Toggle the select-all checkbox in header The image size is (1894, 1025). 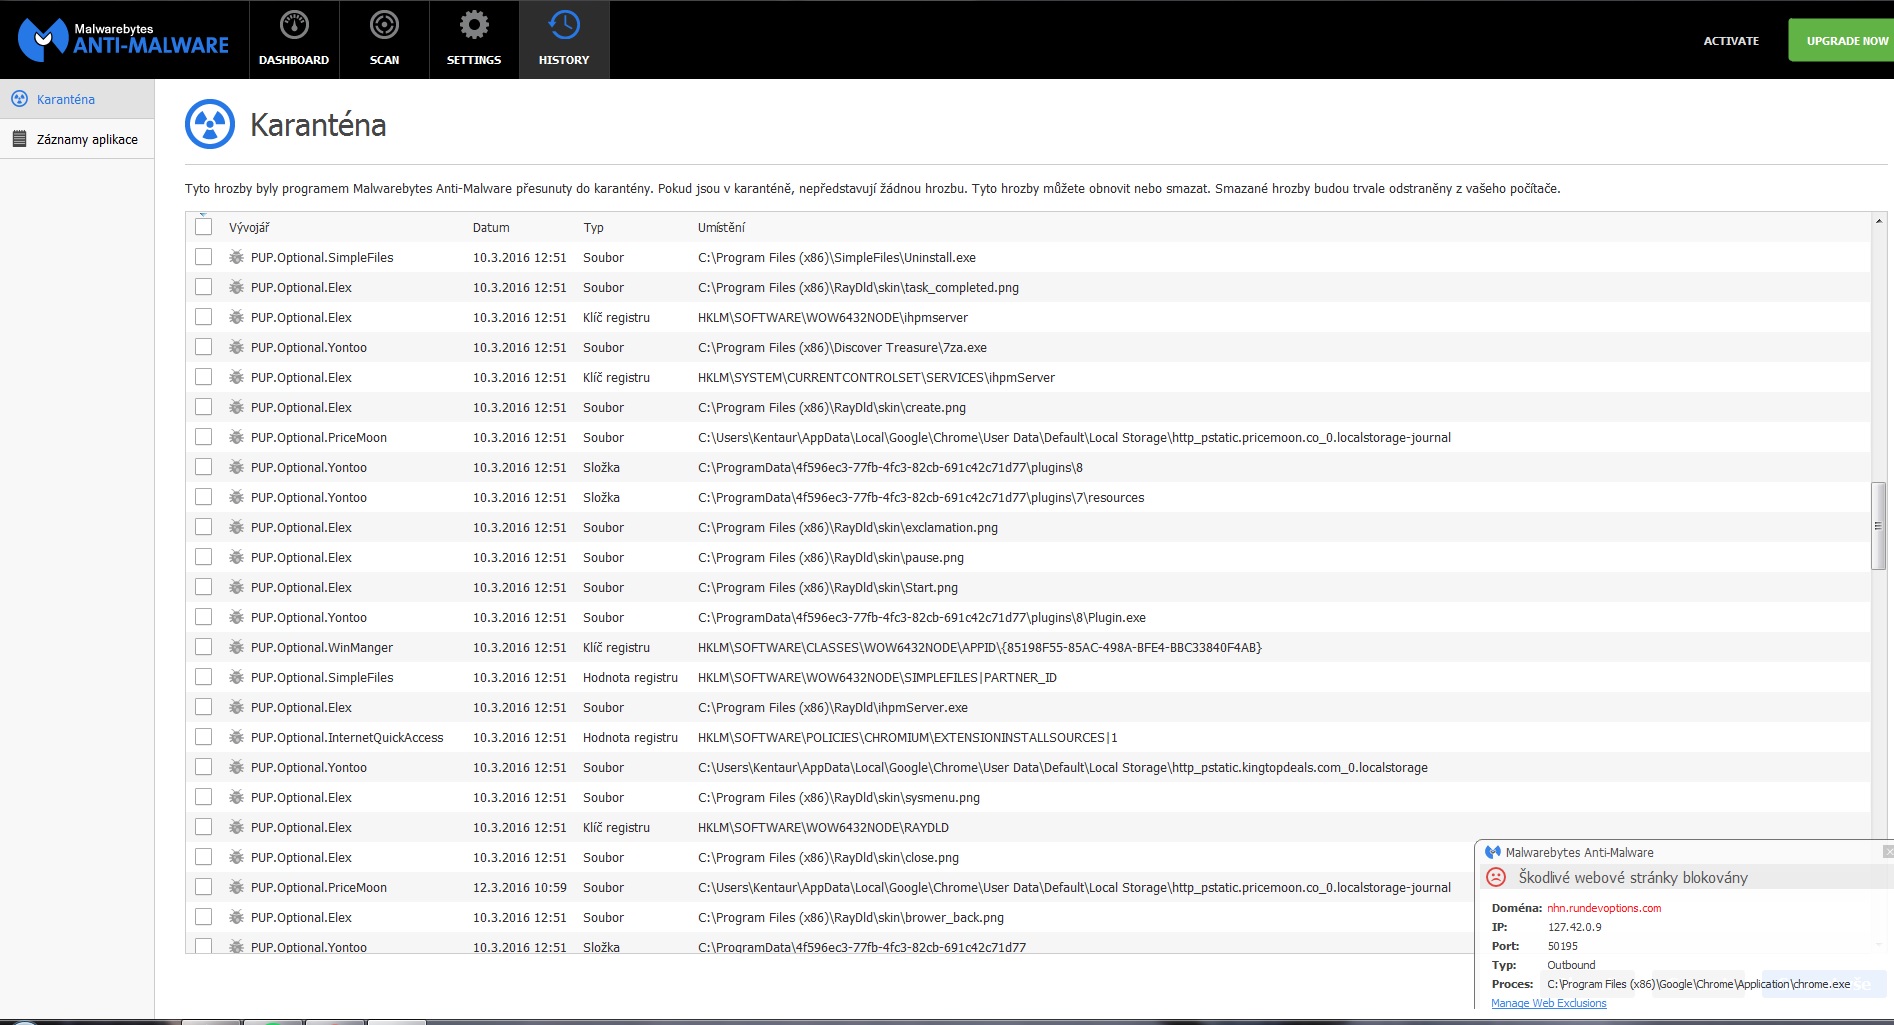[204, 227]
